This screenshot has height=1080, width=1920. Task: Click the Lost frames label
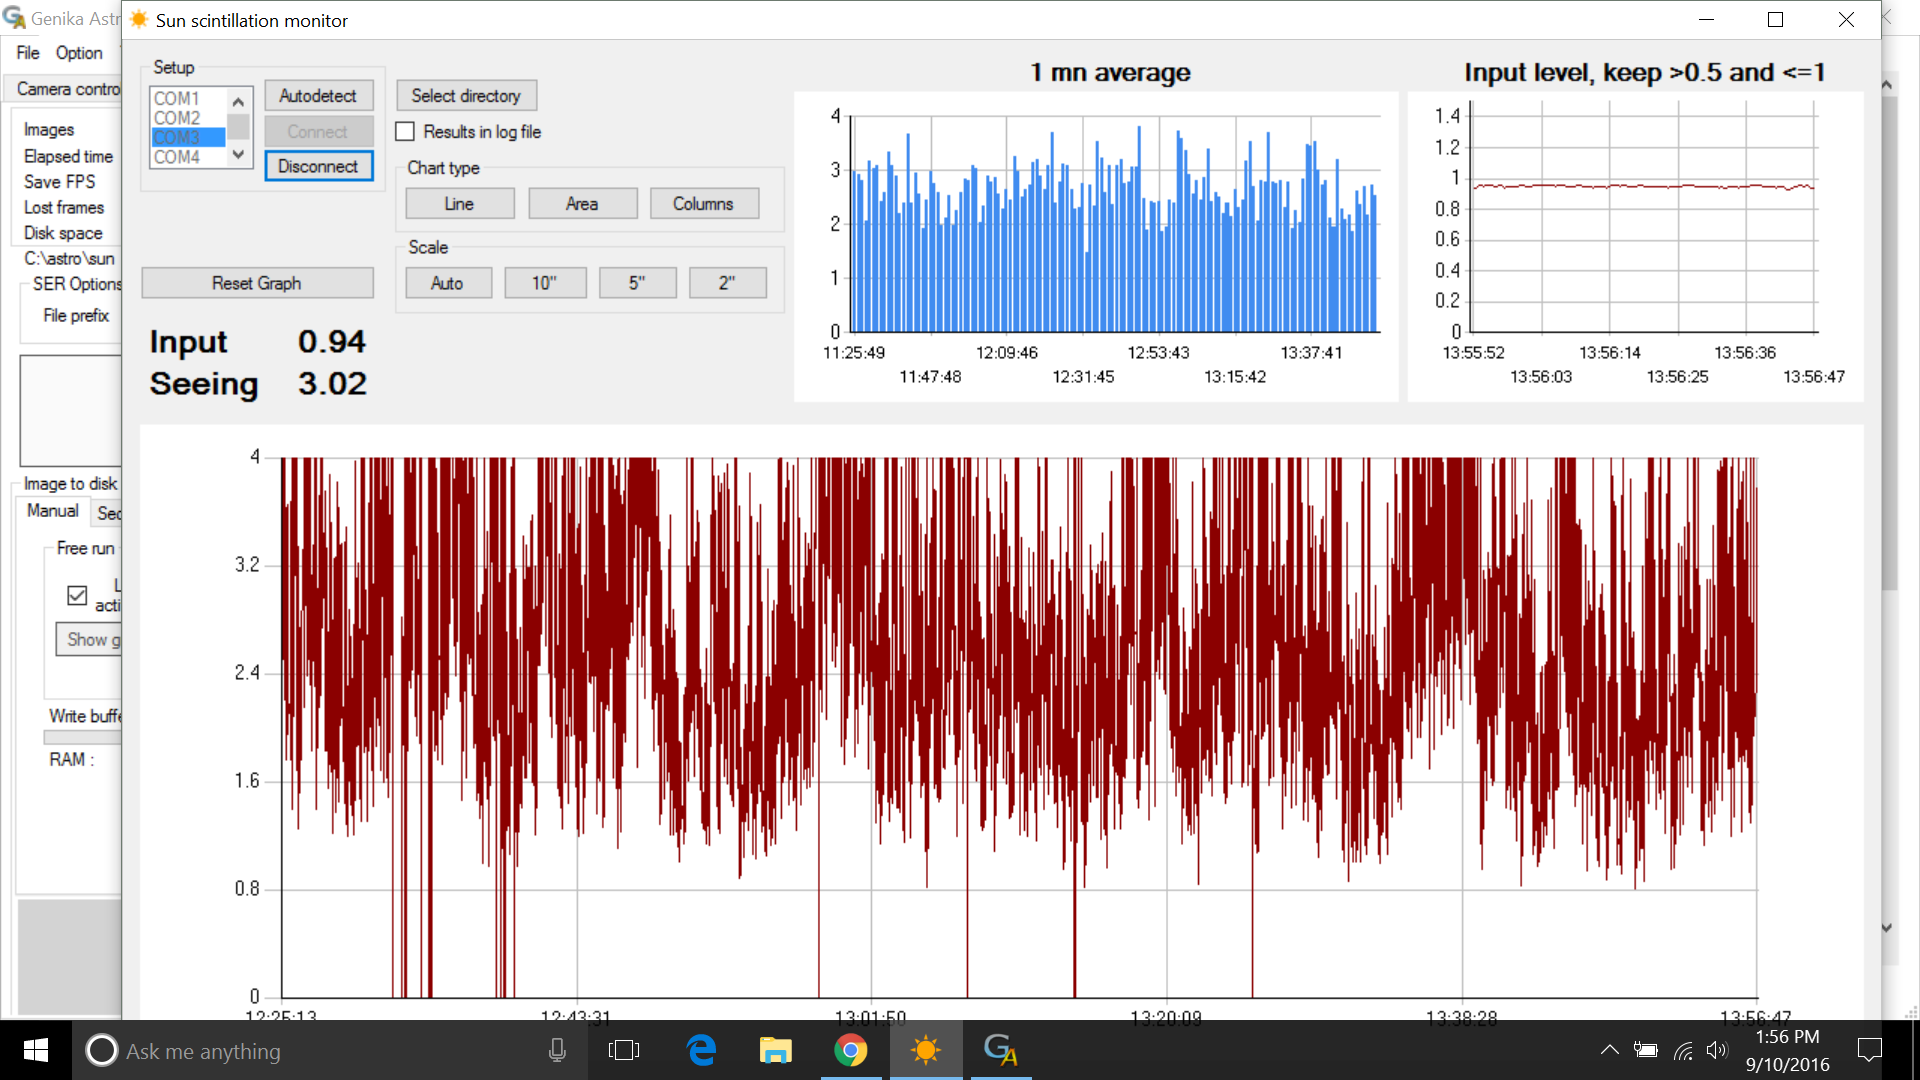click(64, 208)
